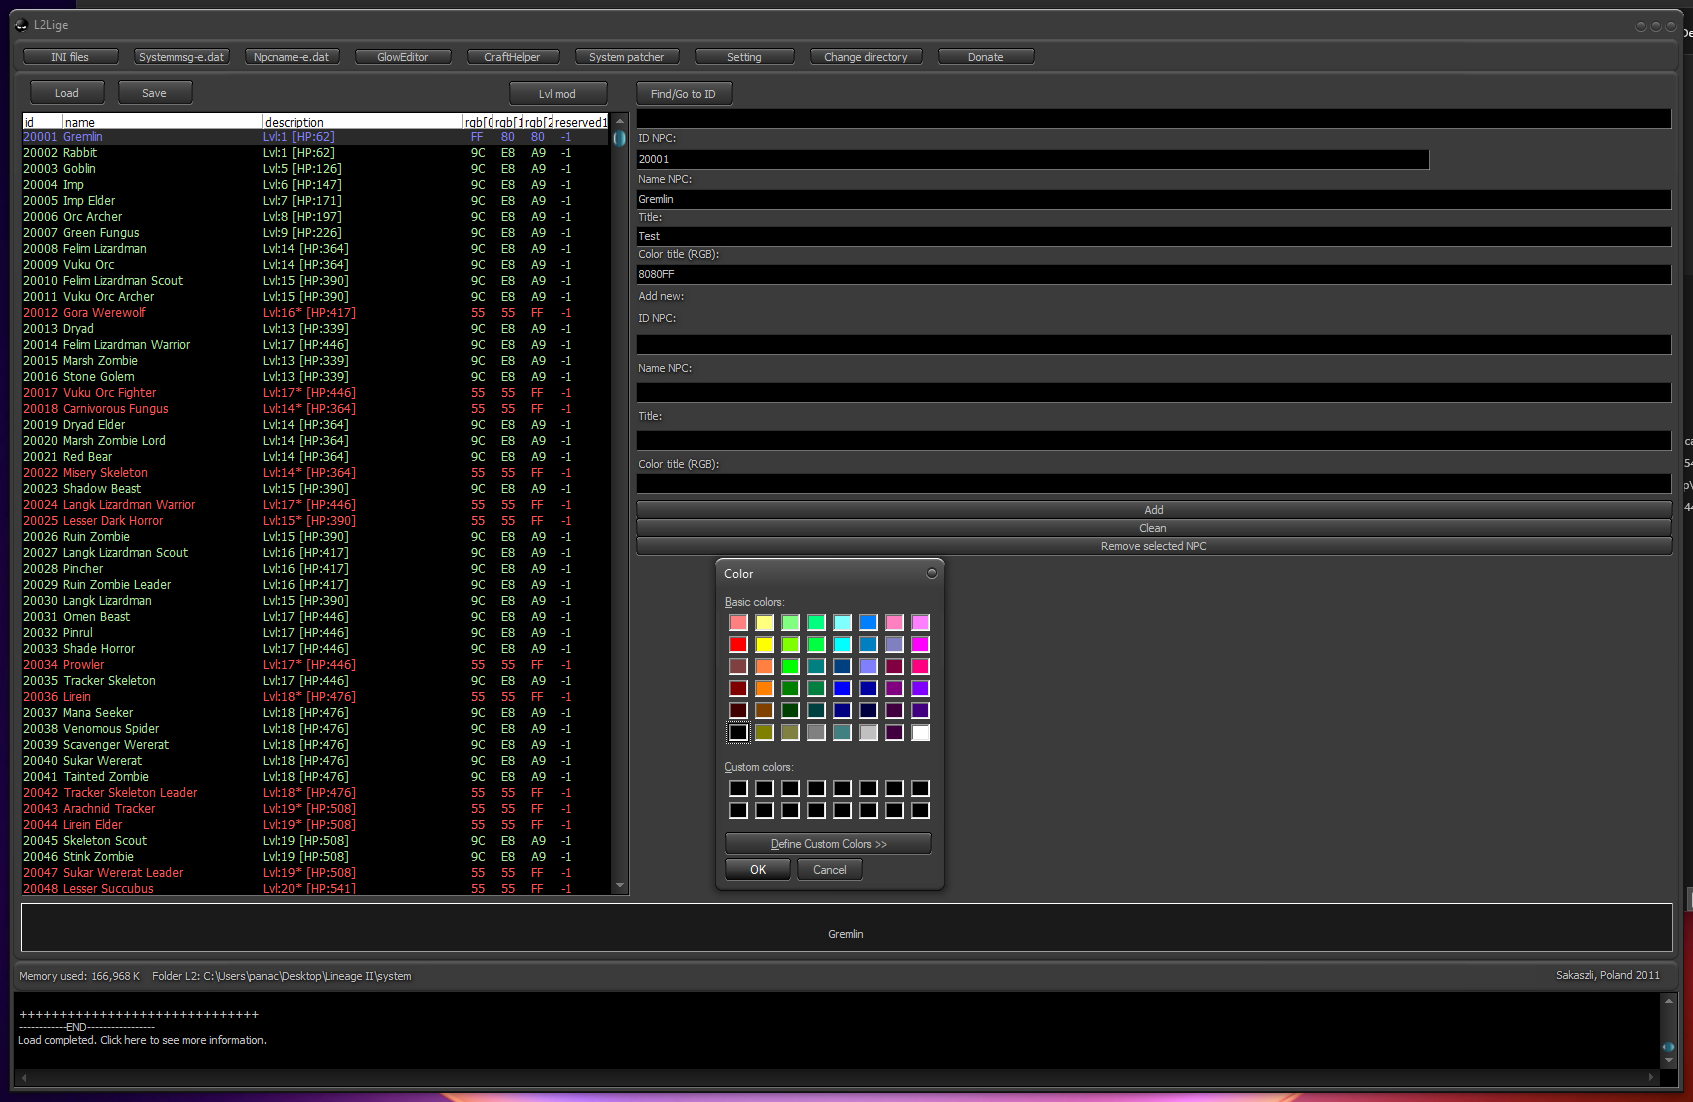Open the Systemmsg-e.dat tab

click(181, 57)
